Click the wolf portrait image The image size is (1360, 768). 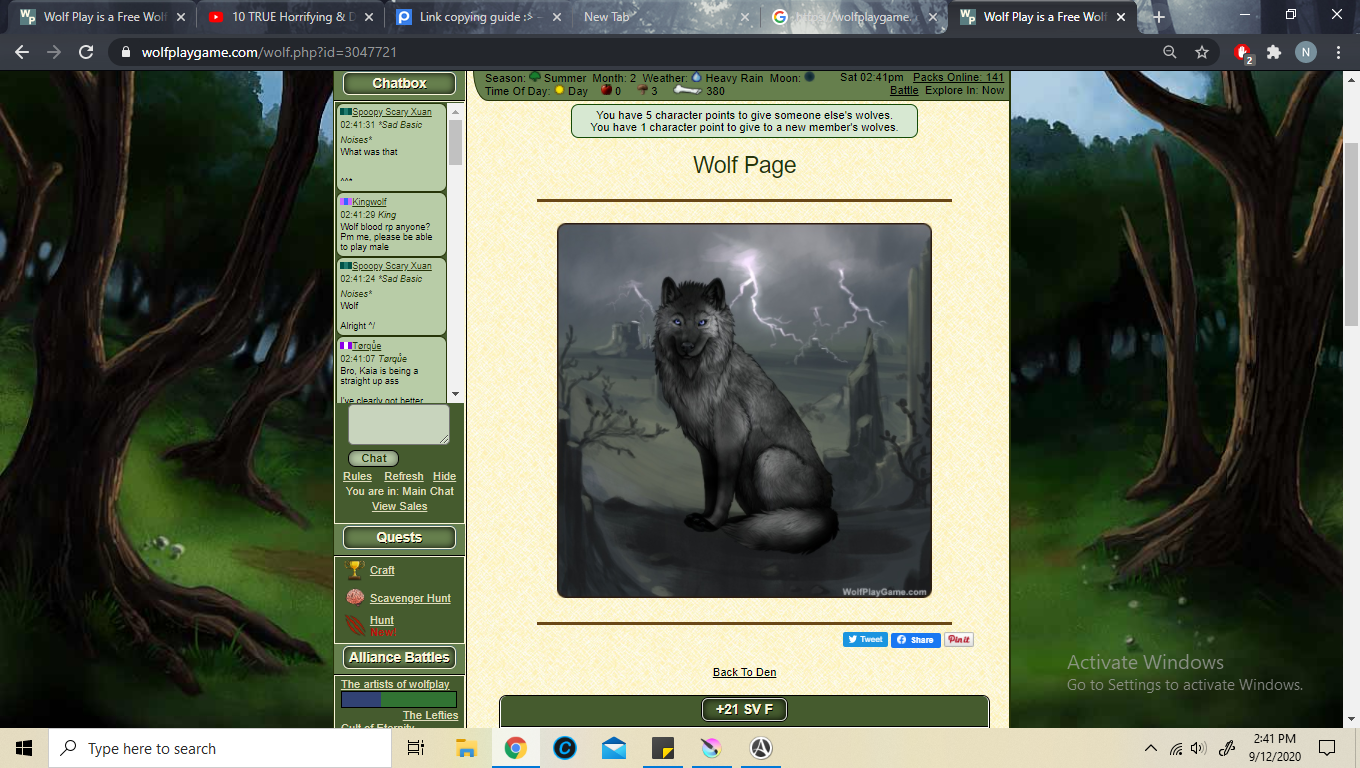744,410
